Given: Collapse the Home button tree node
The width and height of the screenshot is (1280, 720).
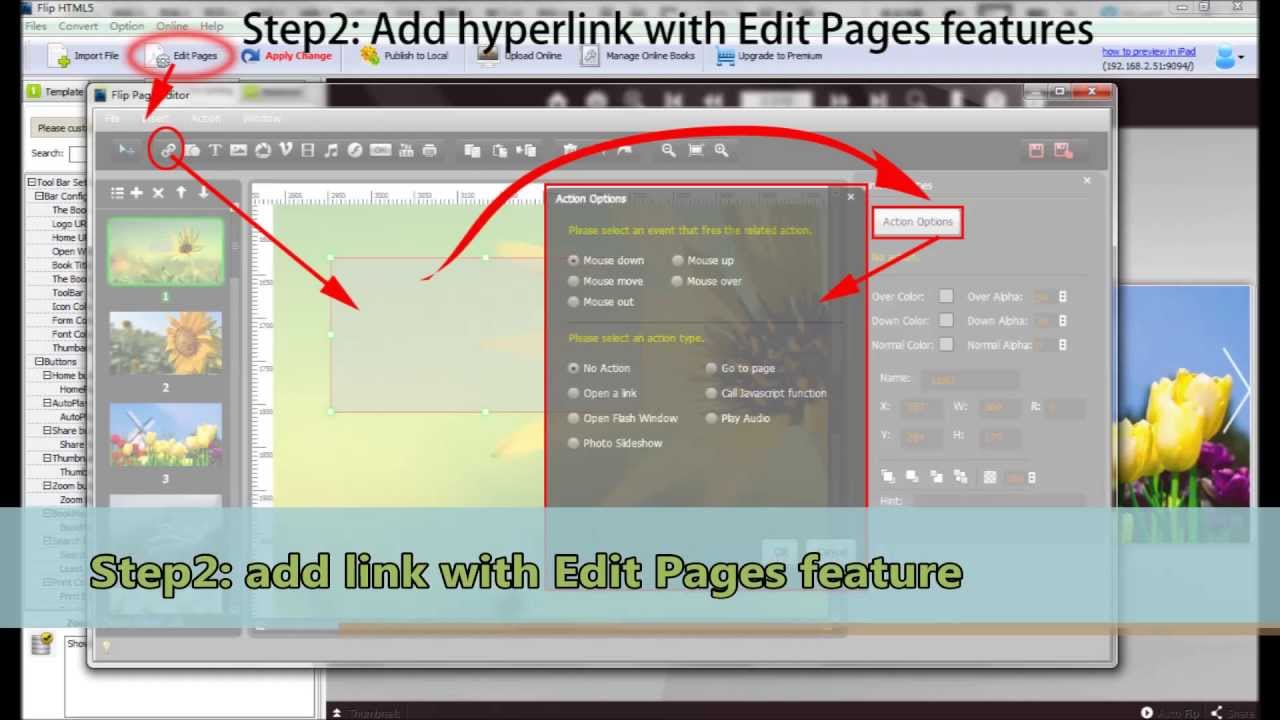Looking at the screenshot, I should pyautogui.click(x=47, y=375).
